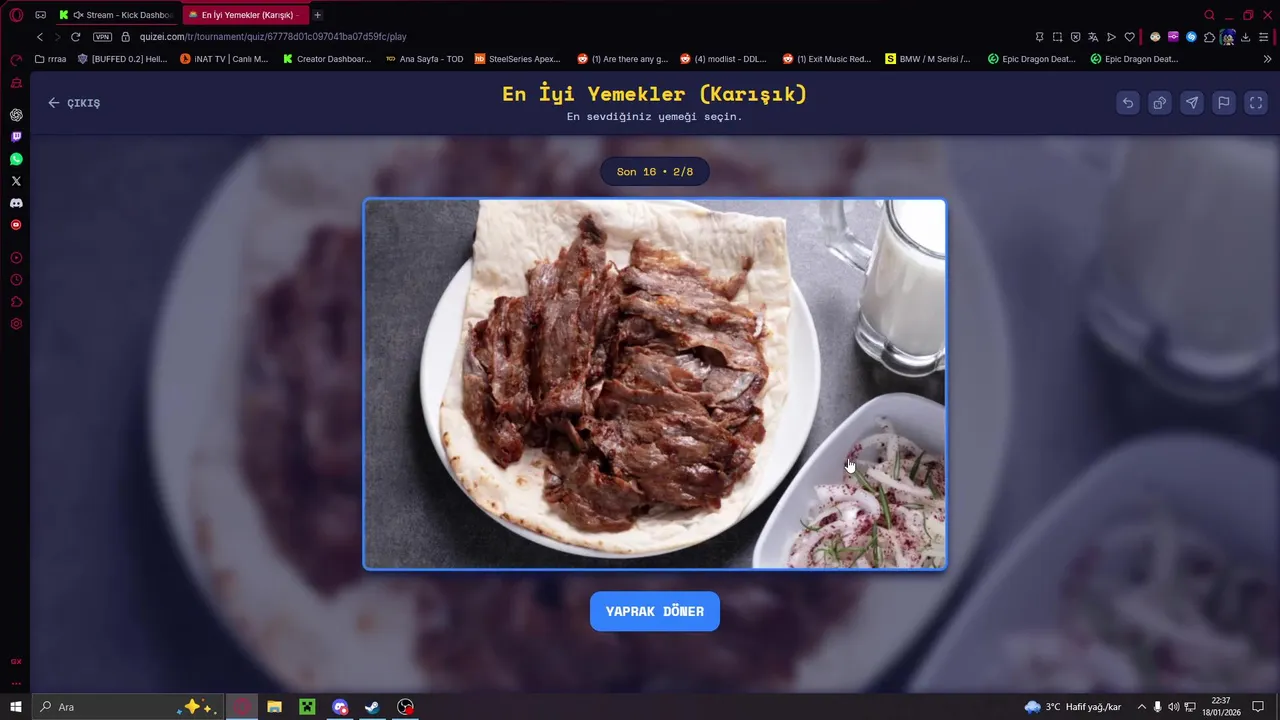
Task: Toggle the VPN badge in address bar
Action: click(x=102, y=37)
